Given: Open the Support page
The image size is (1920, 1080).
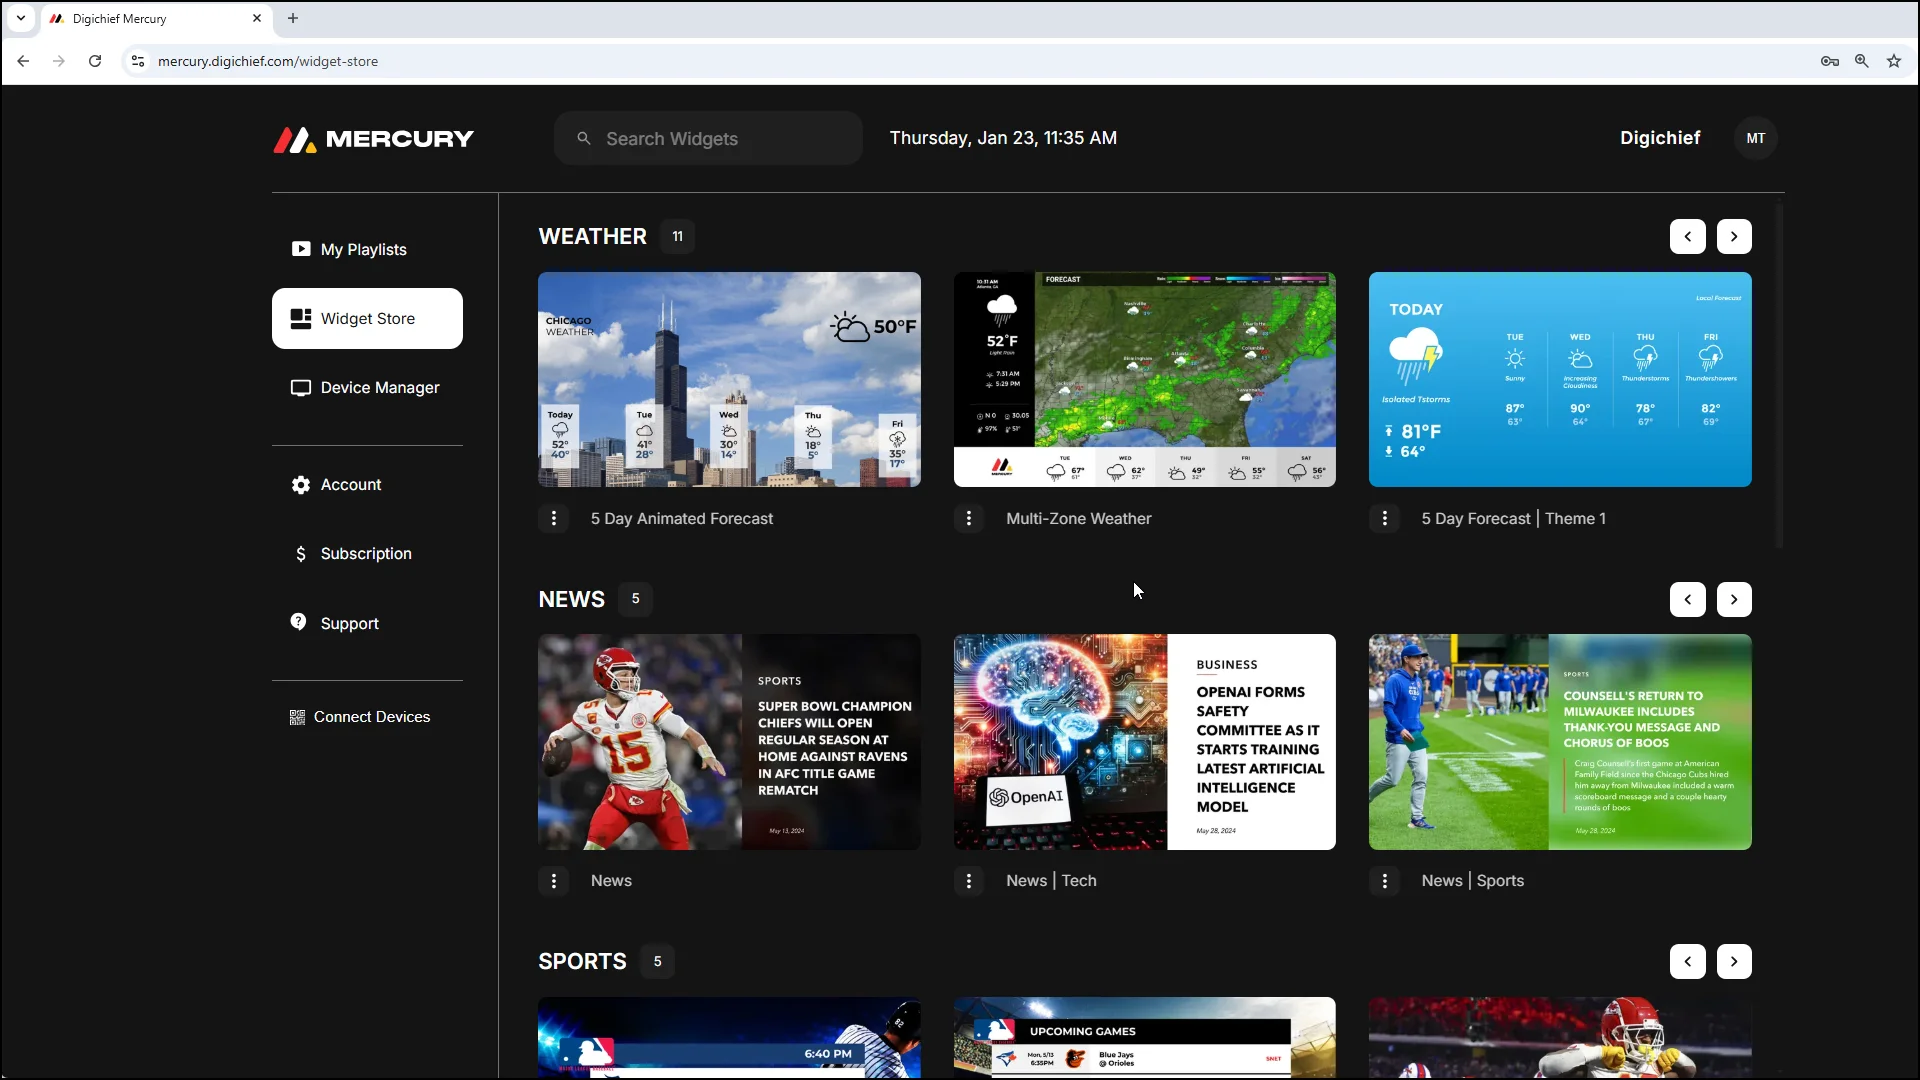Looking at the screenshot, I should pyautogui.click(x=349, y=623).
